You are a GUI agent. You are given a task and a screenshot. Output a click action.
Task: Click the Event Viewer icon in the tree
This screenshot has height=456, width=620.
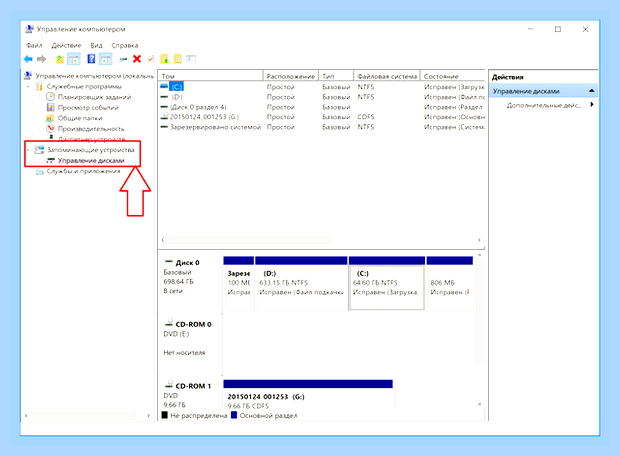(x=50, y=107)
